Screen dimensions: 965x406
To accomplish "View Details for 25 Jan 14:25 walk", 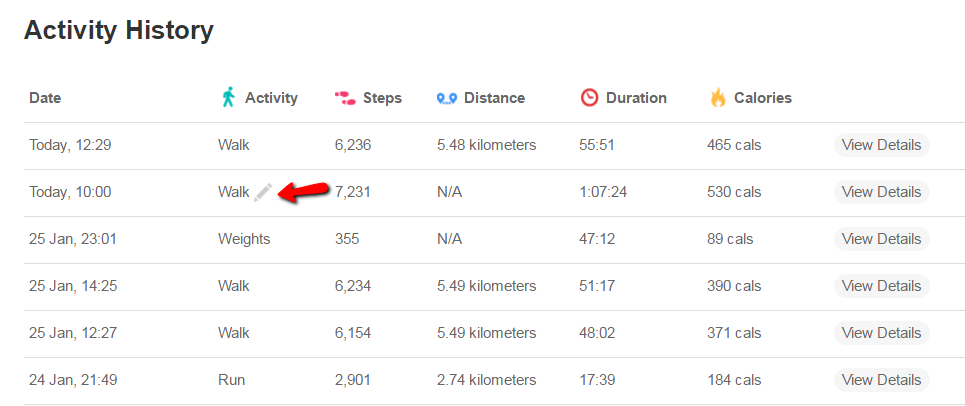I will coord(881,286).
